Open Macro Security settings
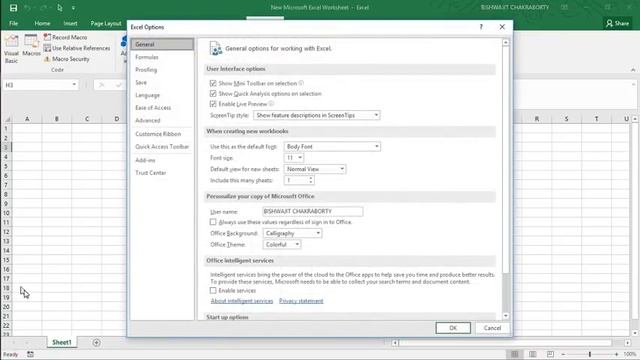This screenshot has height=360, width=640. pos(67,59)
